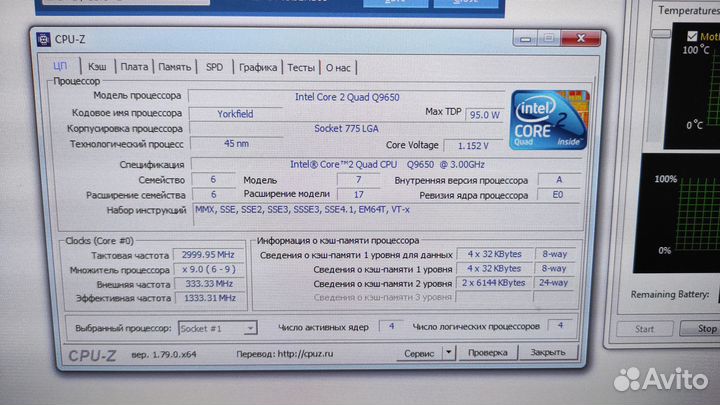Click the 24-way L2 cache associativity value
720x405 pixels.
tap(553, 283)
